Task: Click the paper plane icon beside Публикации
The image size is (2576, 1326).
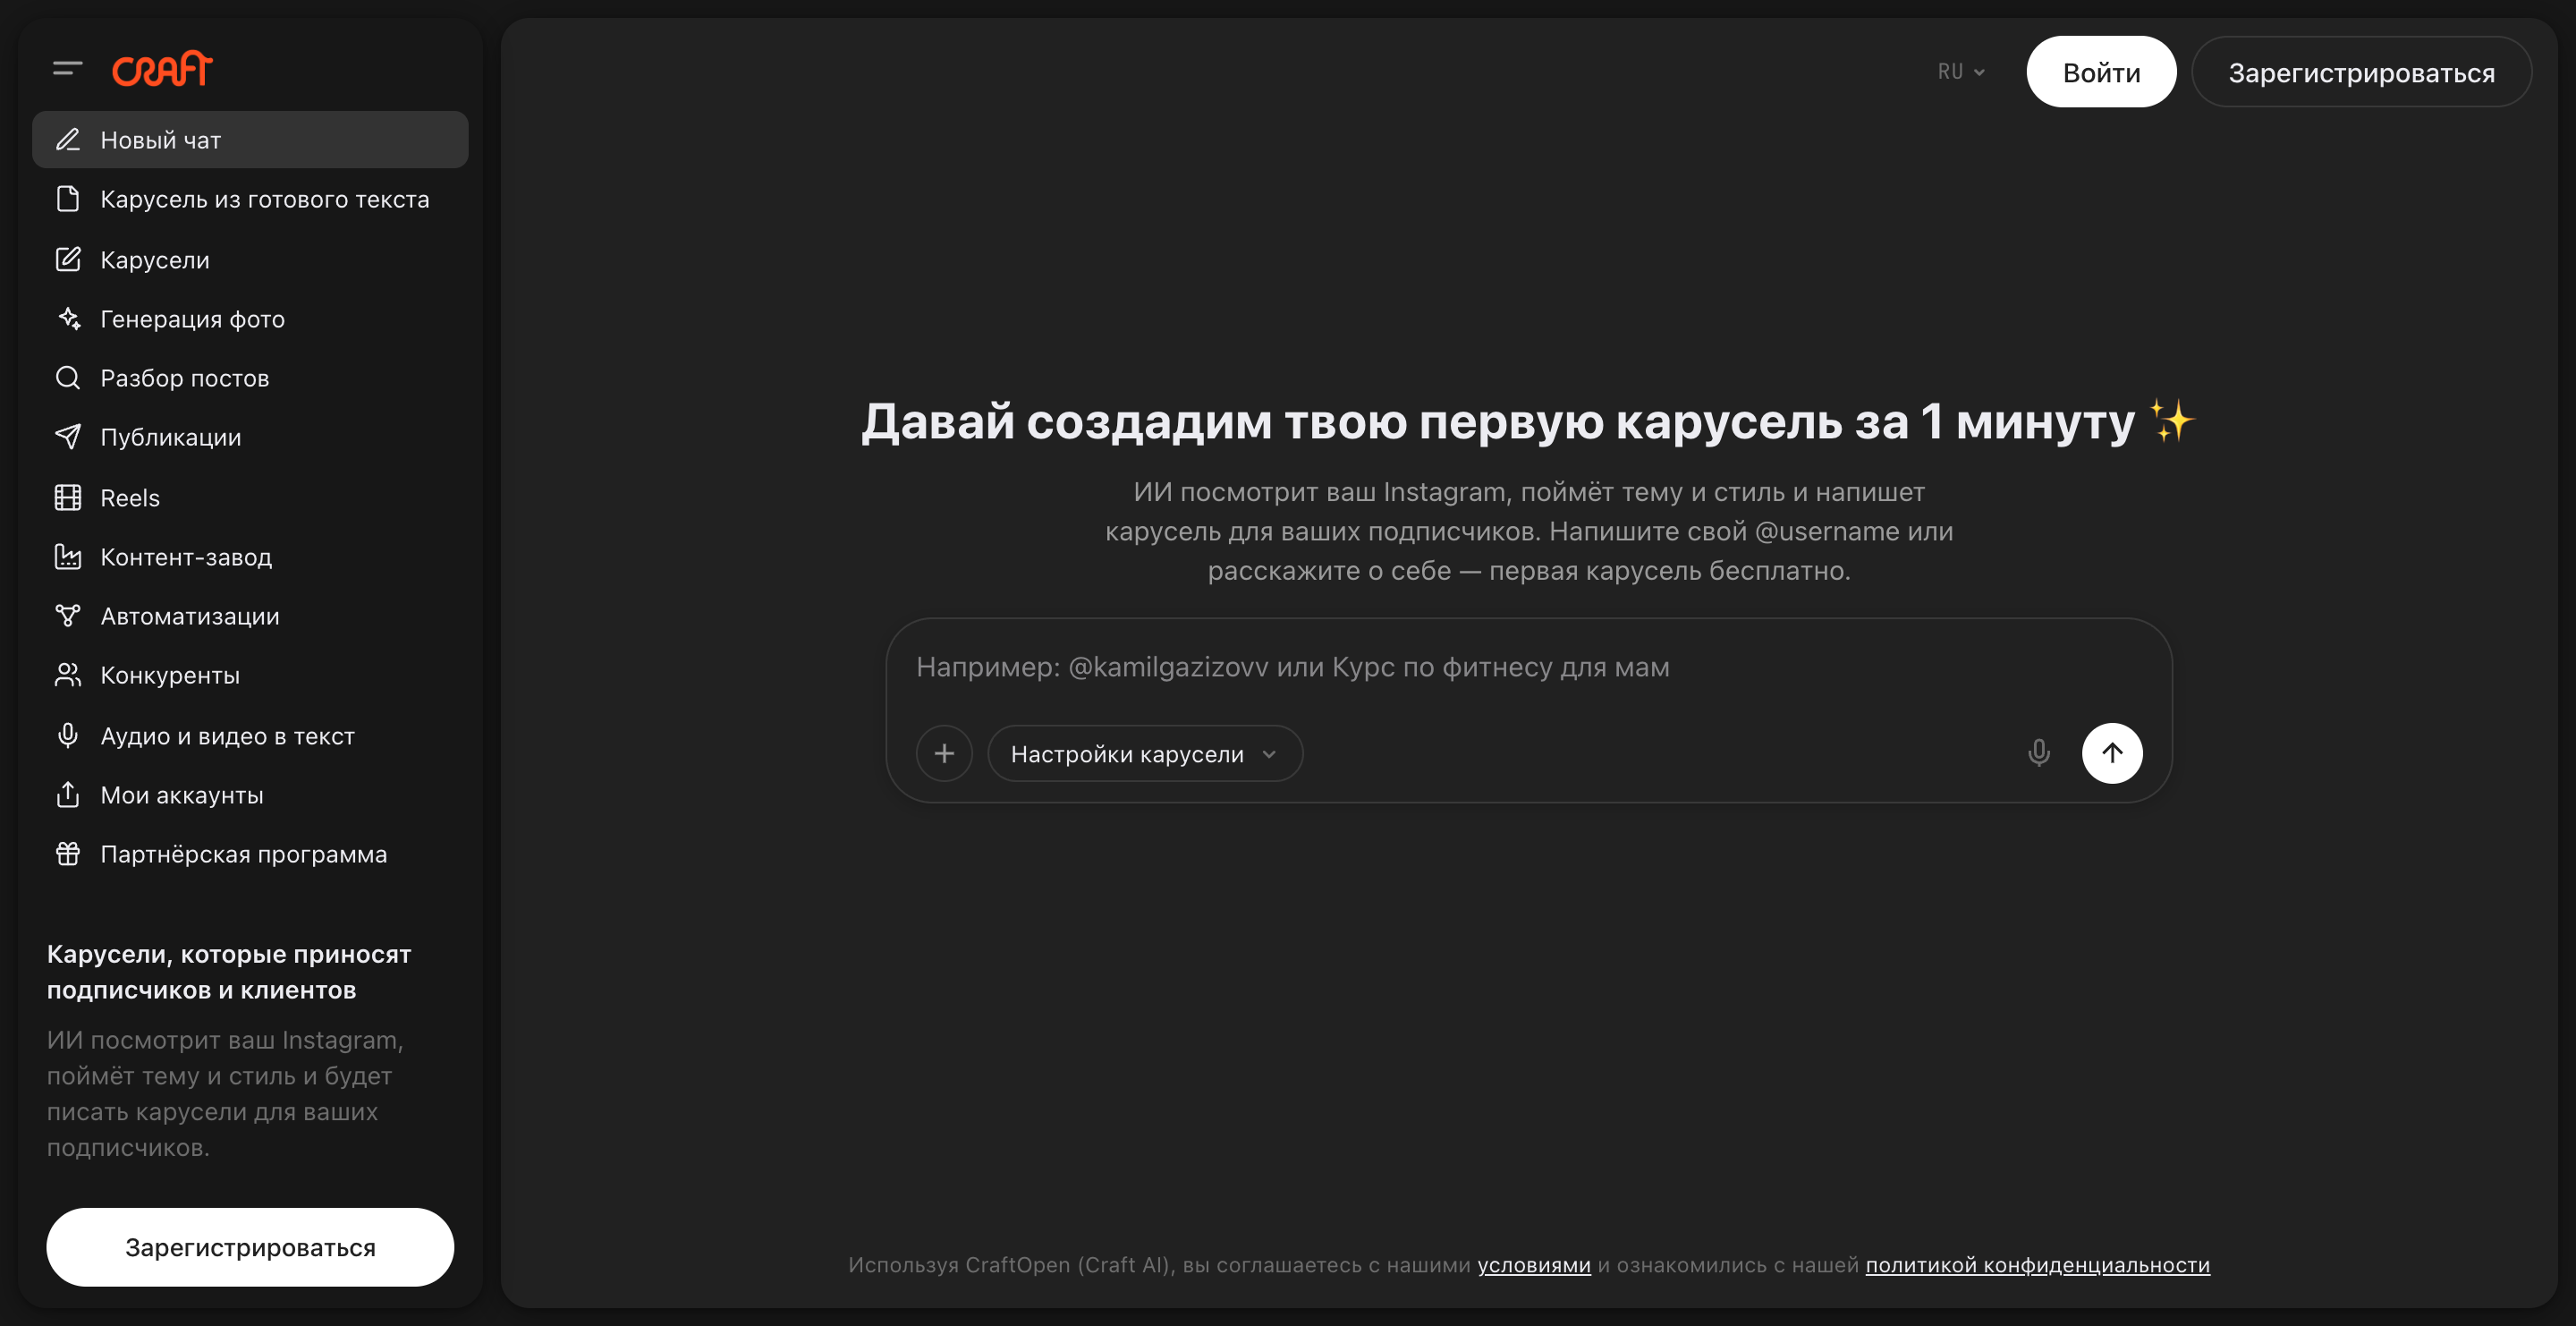Action: [67, 436]
